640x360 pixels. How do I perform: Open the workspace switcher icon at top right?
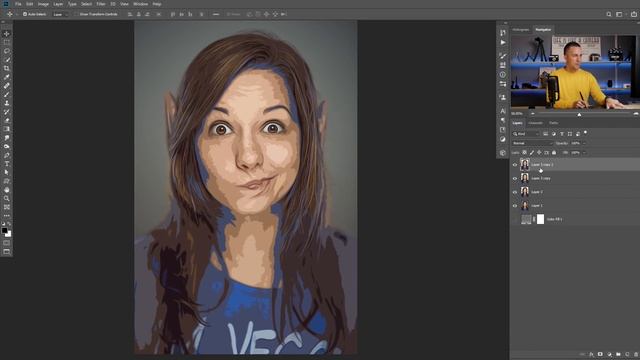pyautogui.click(x=619, y=14)
